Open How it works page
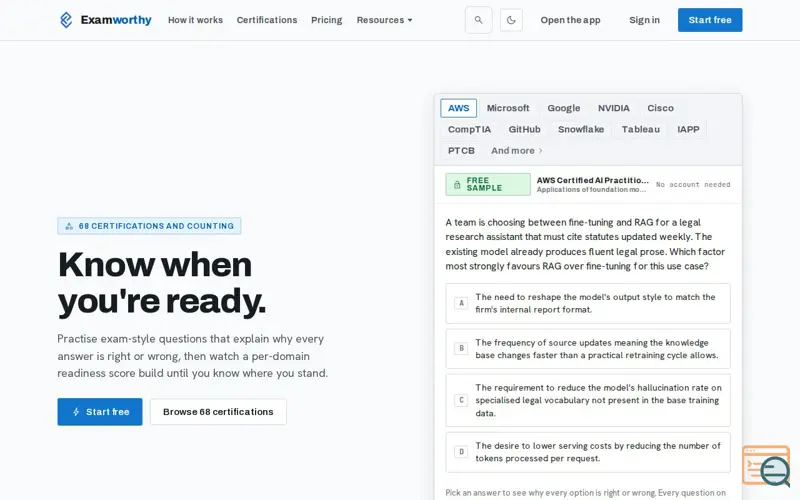The height and width of the screenshot is (500, 800). pyautogui.click(x=195, y=20)
